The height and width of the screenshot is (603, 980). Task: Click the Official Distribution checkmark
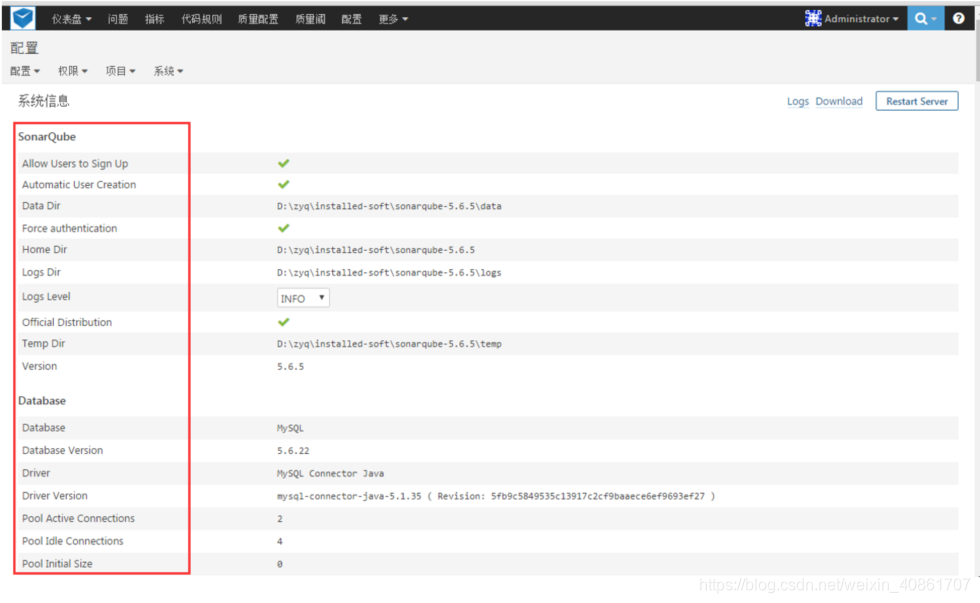283,322
